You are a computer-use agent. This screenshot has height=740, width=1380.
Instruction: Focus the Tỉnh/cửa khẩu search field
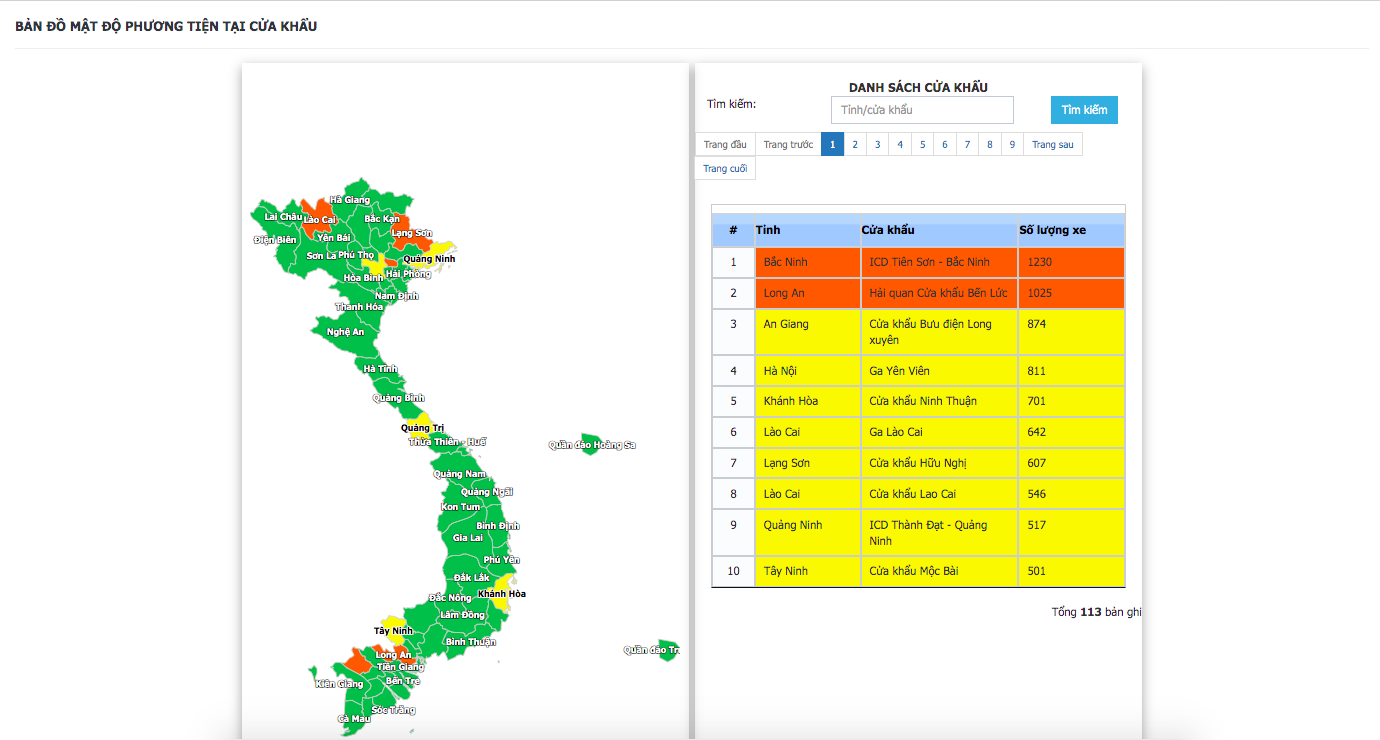[x=922, y=110]
